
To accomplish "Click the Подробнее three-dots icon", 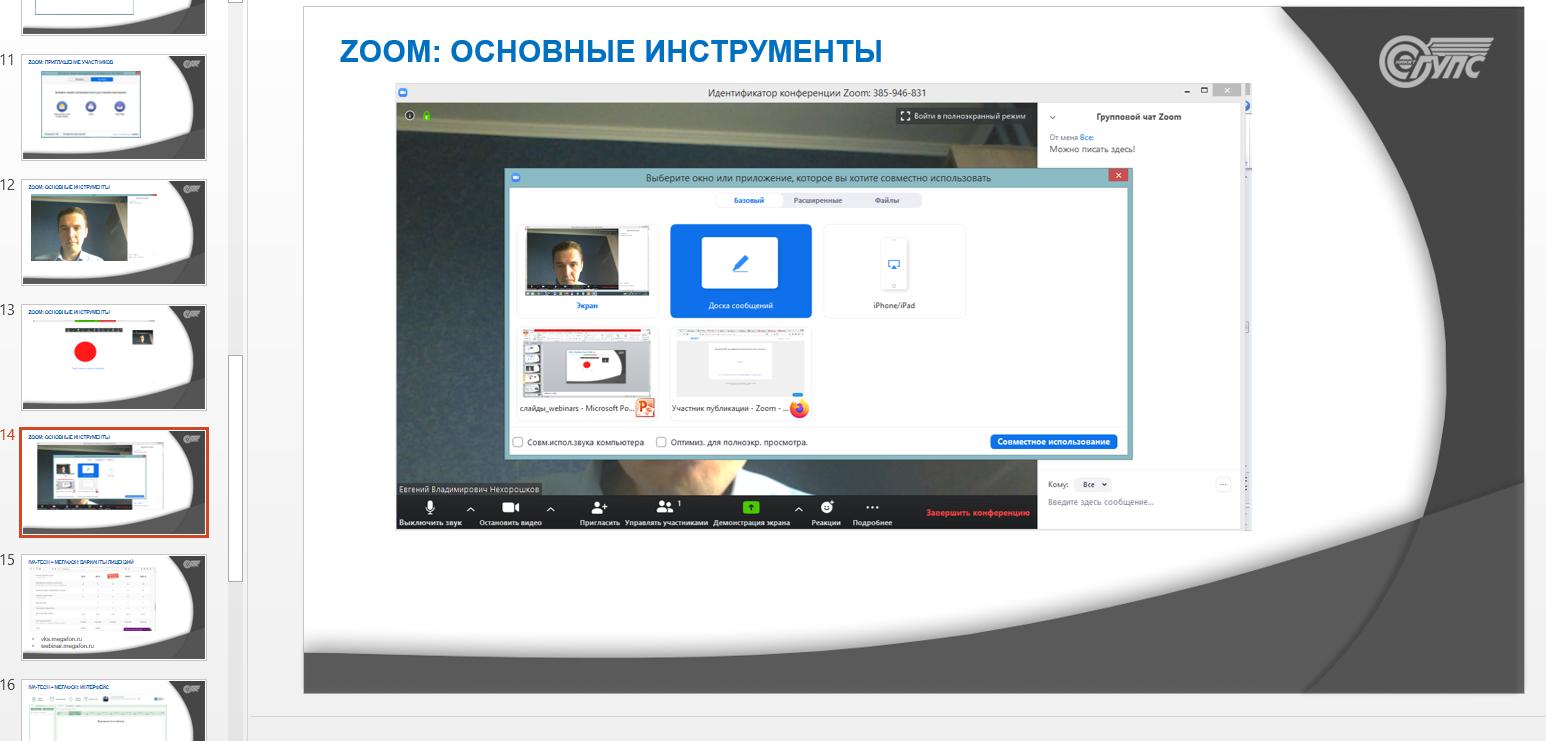I will tap(872, 508).
